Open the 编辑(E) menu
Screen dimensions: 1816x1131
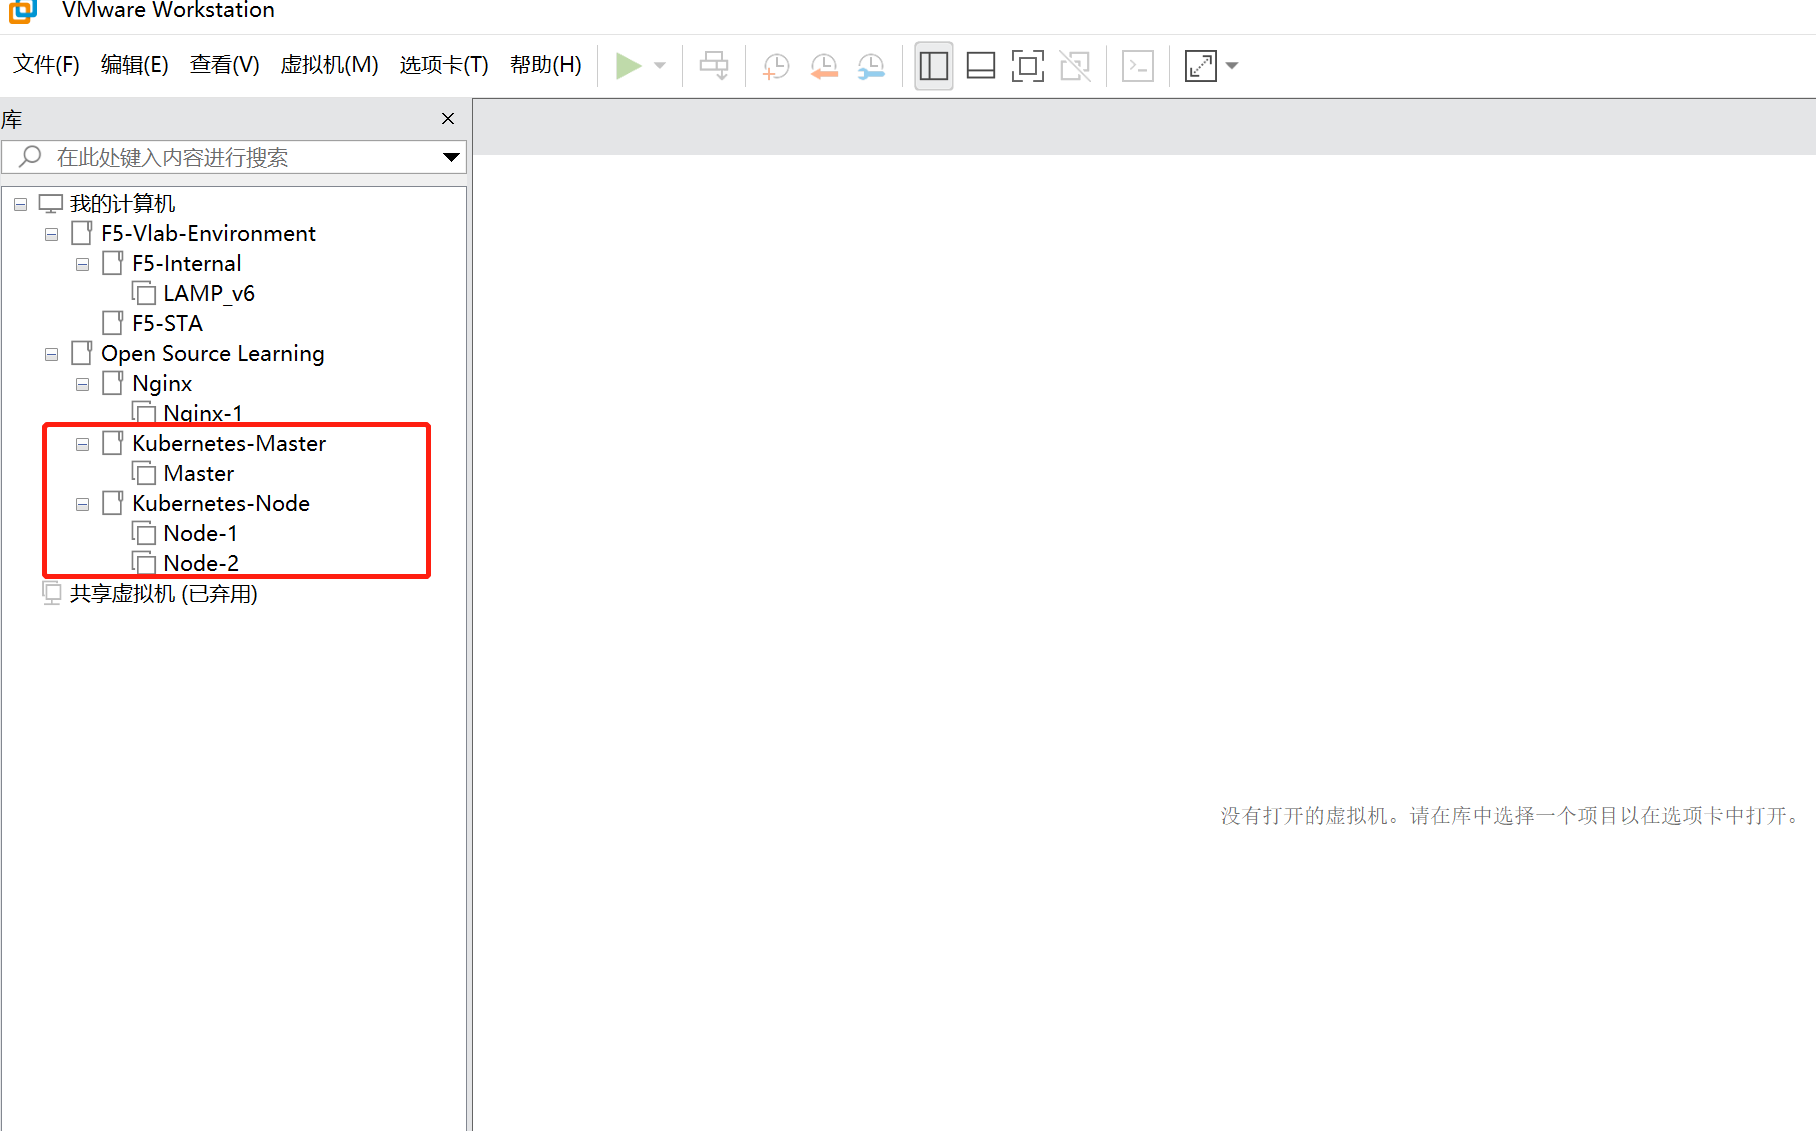pos(135,65)
